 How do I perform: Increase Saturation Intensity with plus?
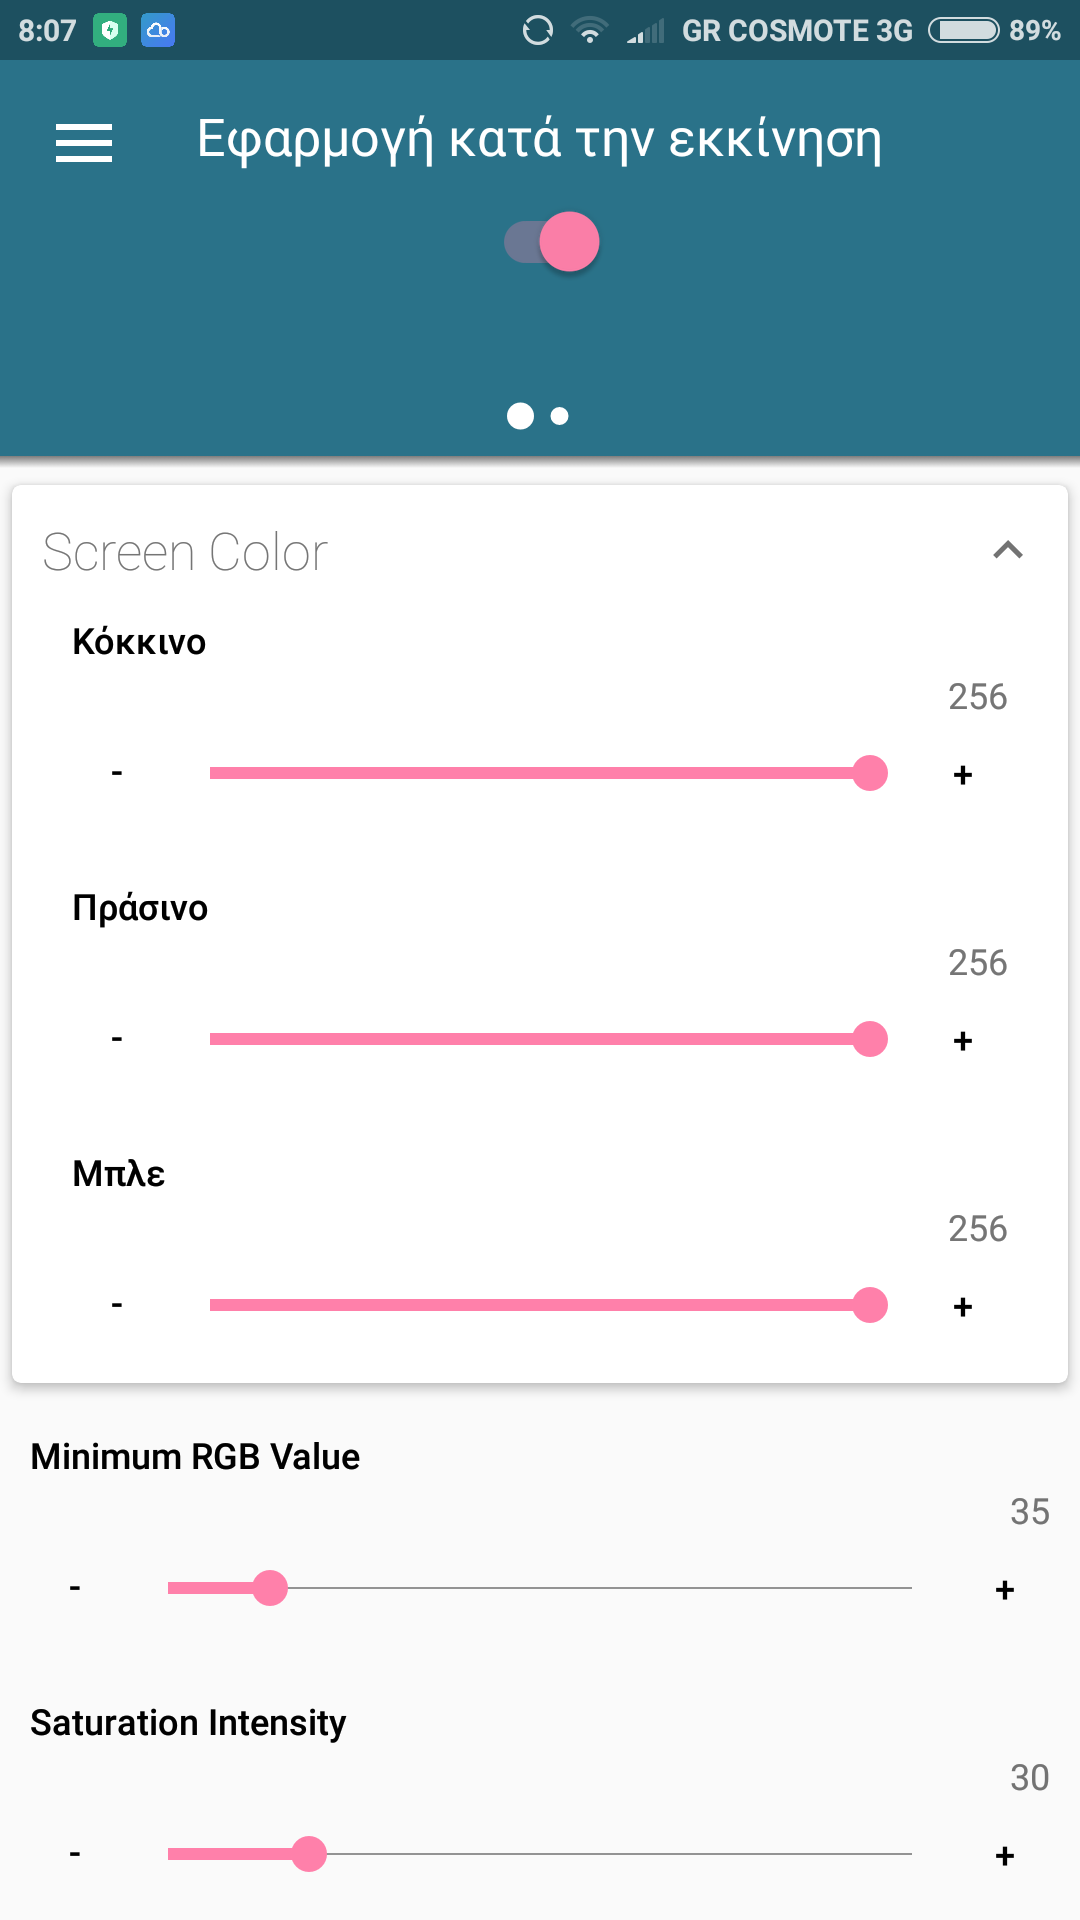pyautogui.click(x=1005, y=1856)
